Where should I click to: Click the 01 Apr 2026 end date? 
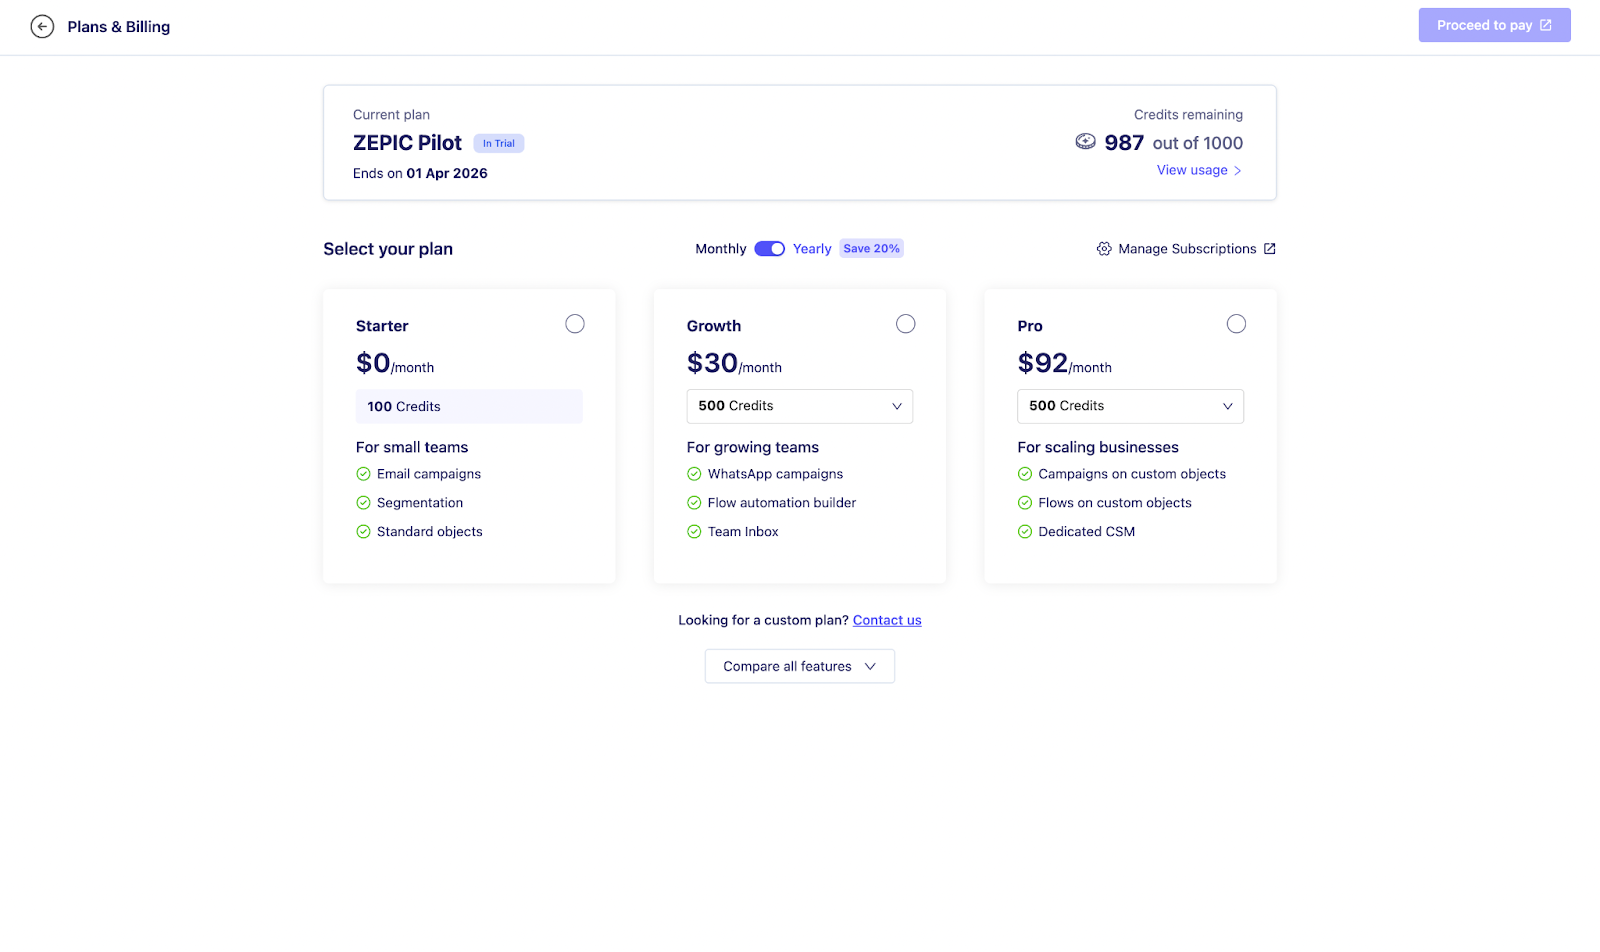[x=447, y=173]
